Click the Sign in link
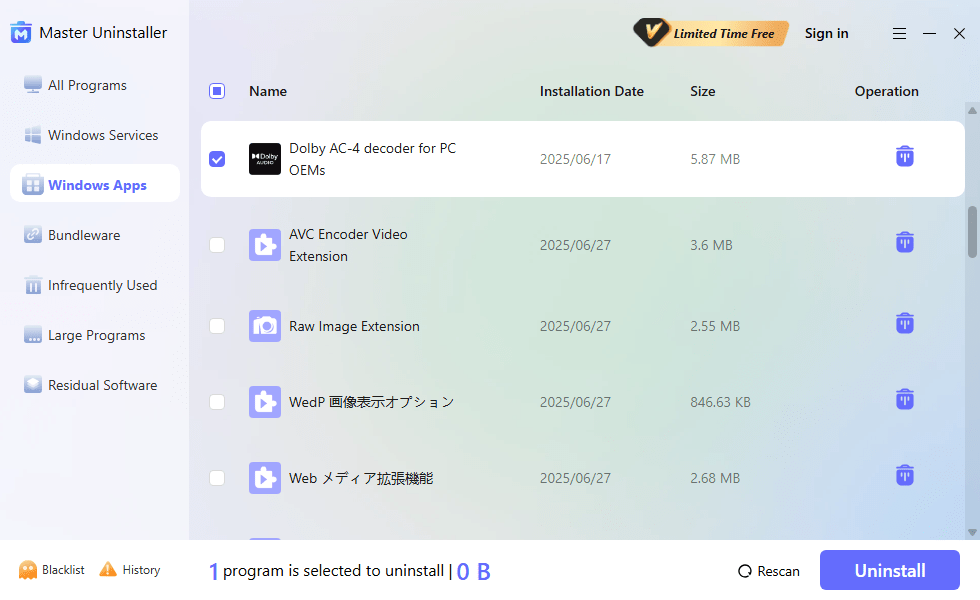This screenshot has width=980, height=600. (826, 33)
